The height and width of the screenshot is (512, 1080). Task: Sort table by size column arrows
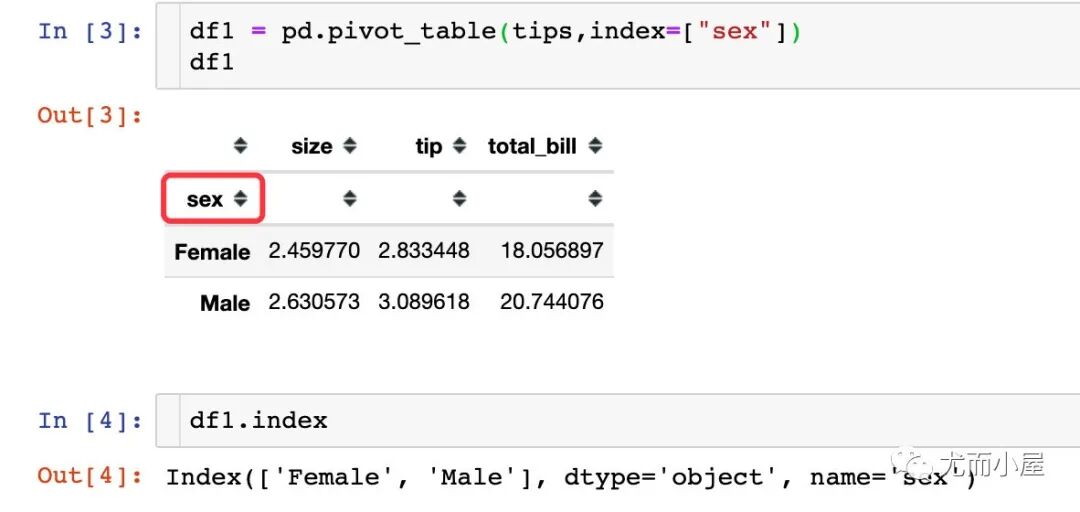coord(350,146)
